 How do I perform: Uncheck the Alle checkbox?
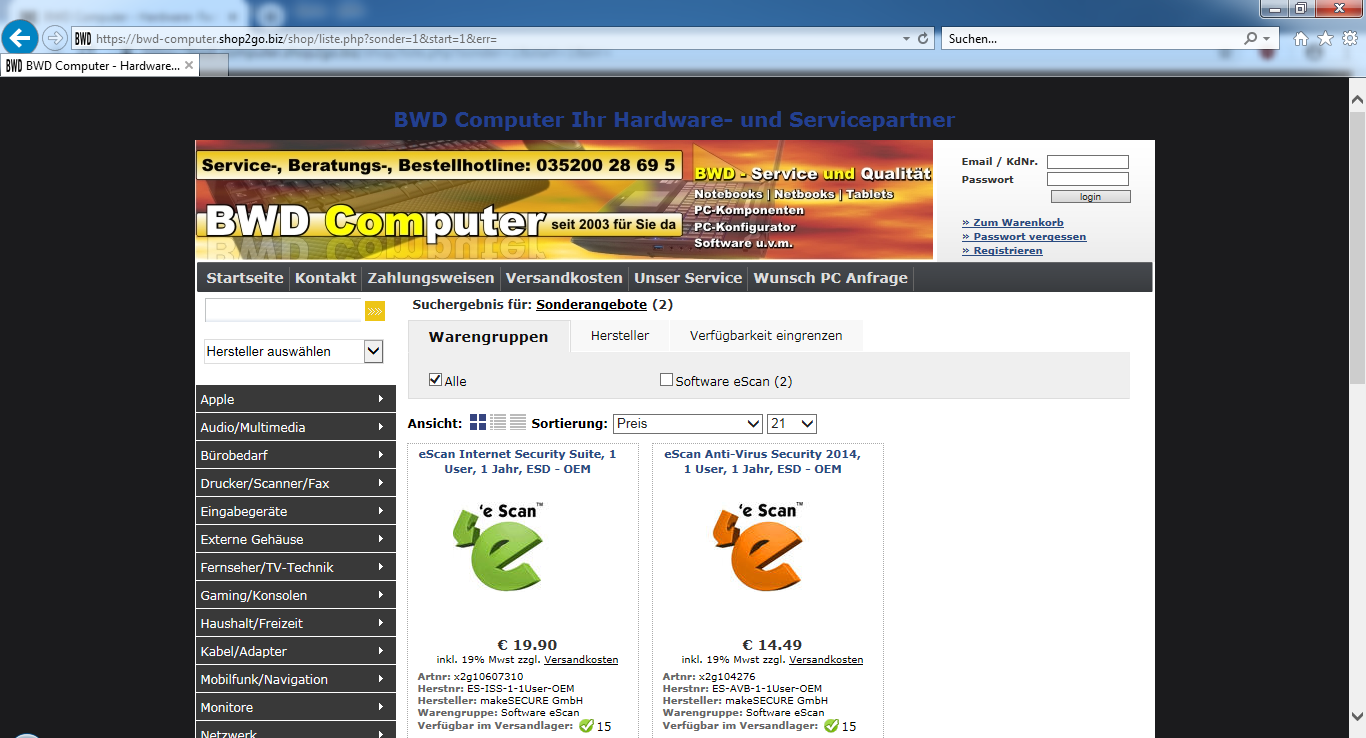435,380
